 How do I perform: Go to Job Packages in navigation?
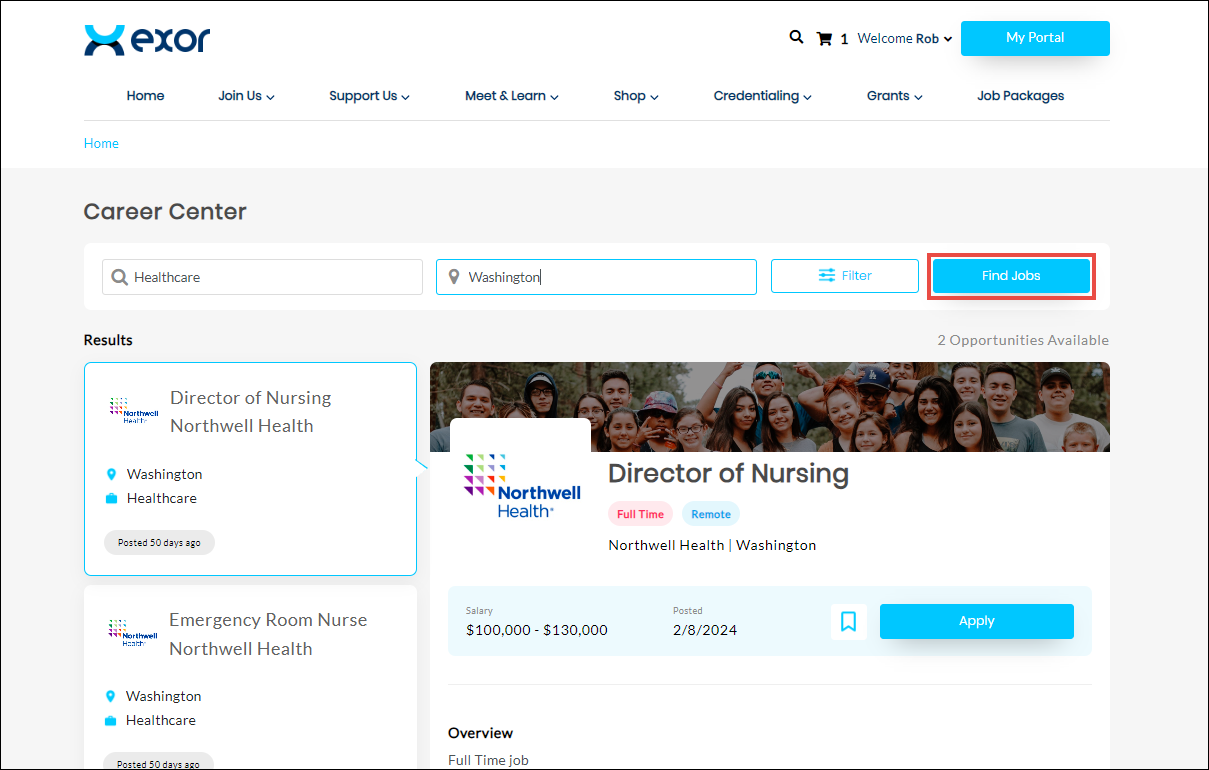1020,96
